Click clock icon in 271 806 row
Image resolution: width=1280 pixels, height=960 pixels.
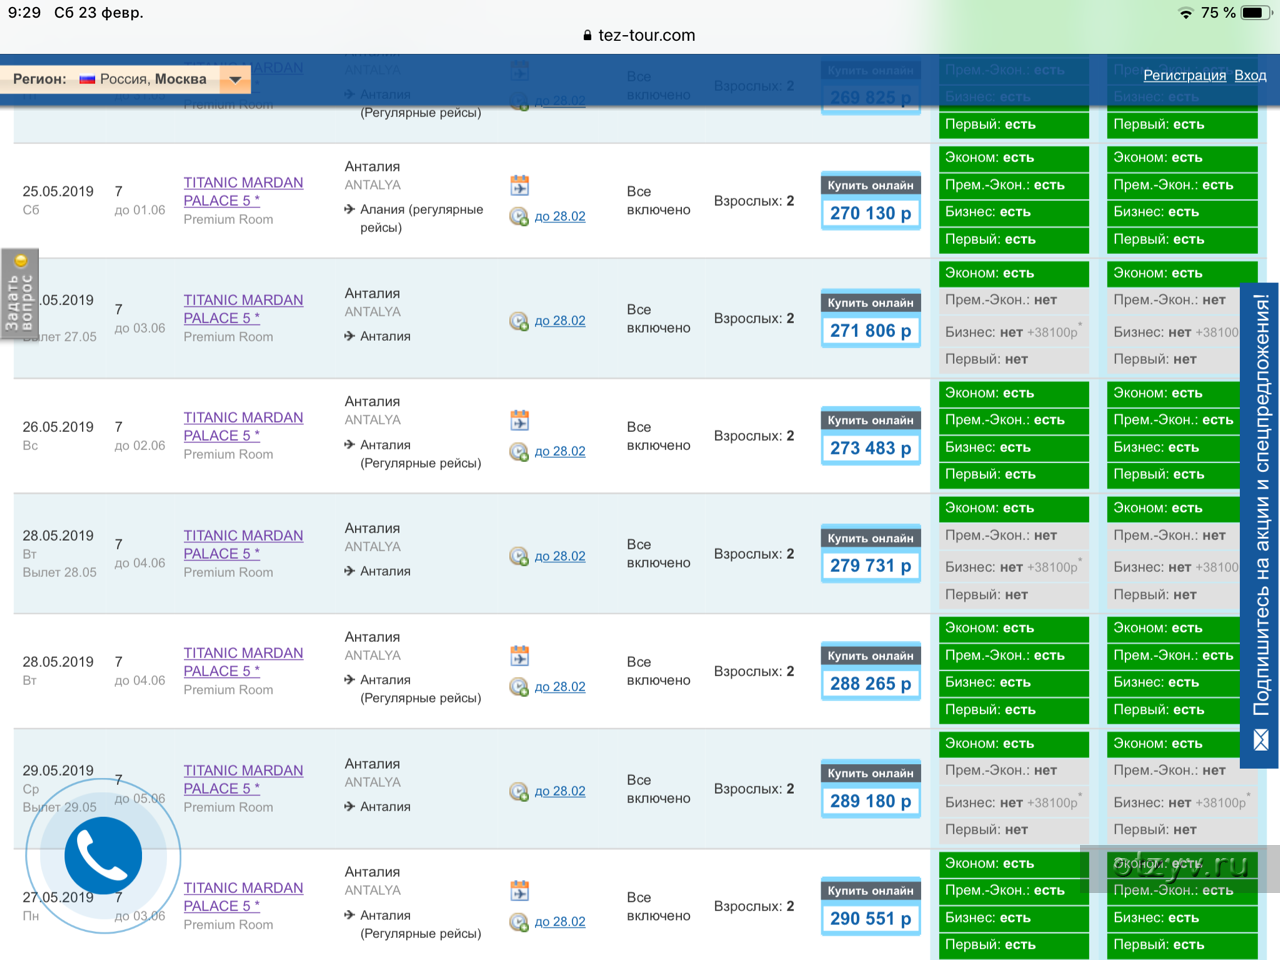coord(519,321)
